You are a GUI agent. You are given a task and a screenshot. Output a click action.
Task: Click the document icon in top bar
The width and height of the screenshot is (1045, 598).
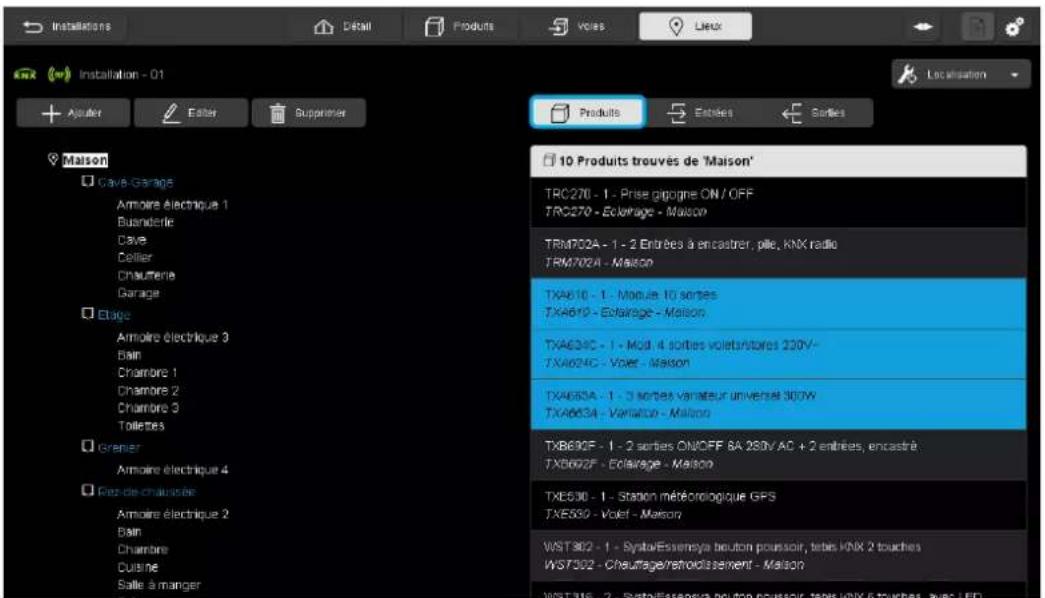point(977,27)
